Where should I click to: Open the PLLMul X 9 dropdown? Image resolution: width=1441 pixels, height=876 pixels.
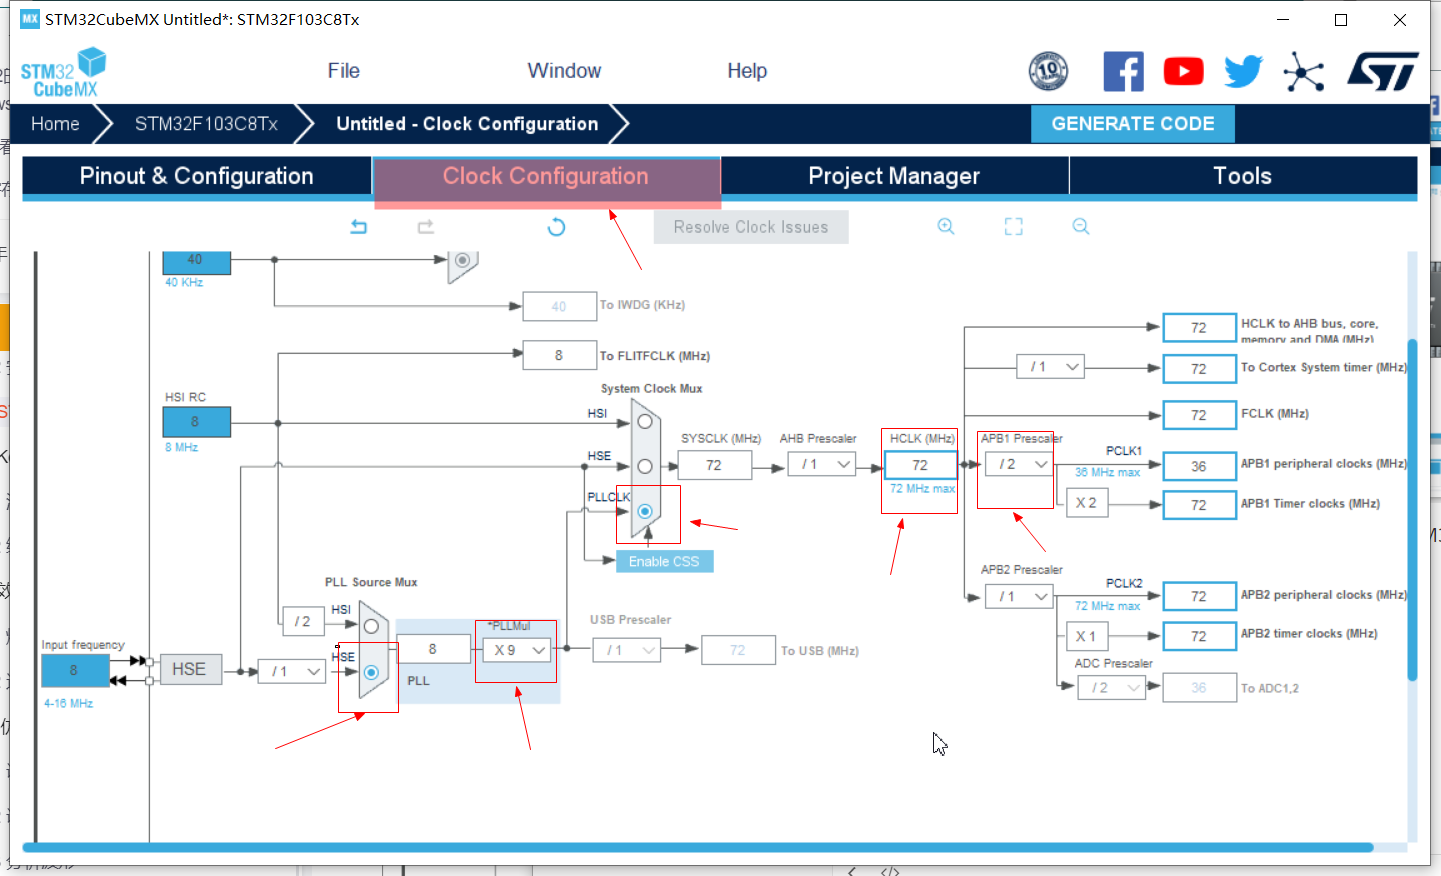516,650
